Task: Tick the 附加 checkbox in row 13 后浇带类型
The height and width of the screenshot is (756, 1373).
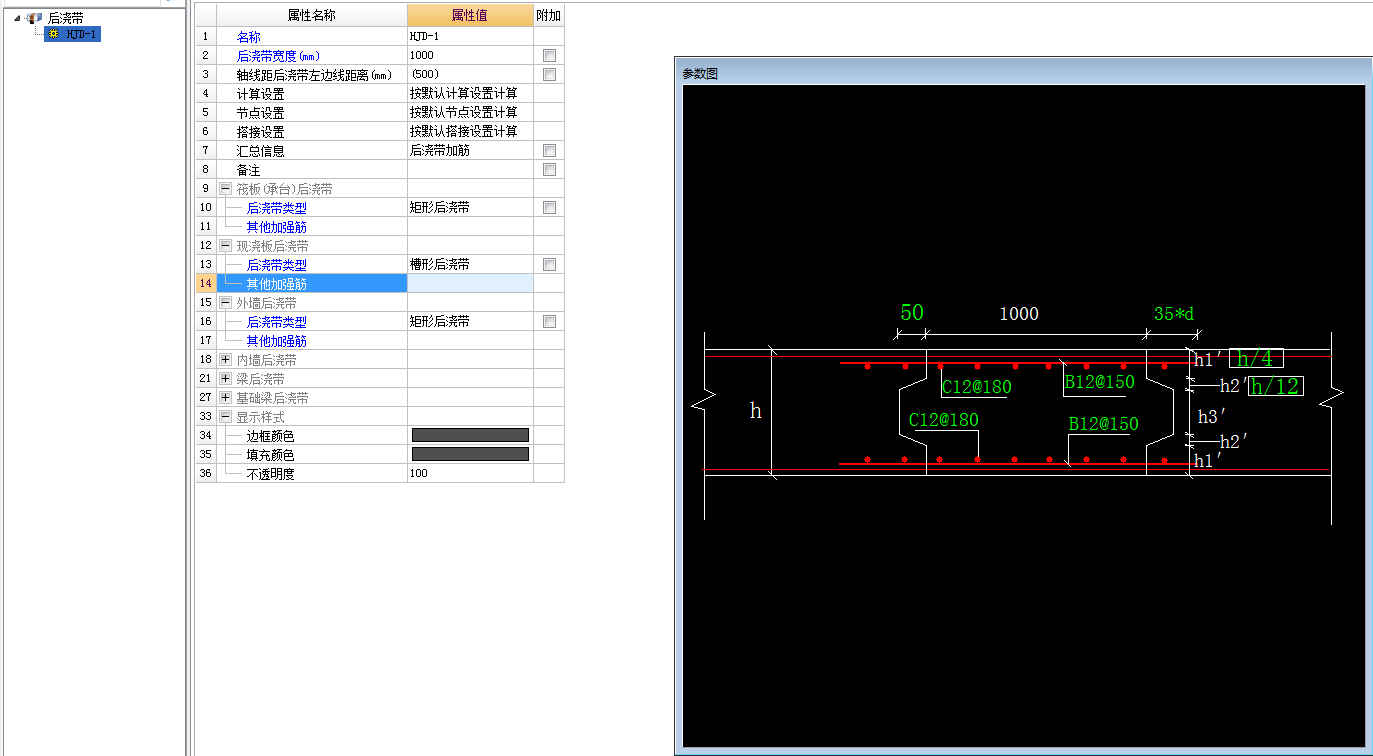Action: click(549, 264)
